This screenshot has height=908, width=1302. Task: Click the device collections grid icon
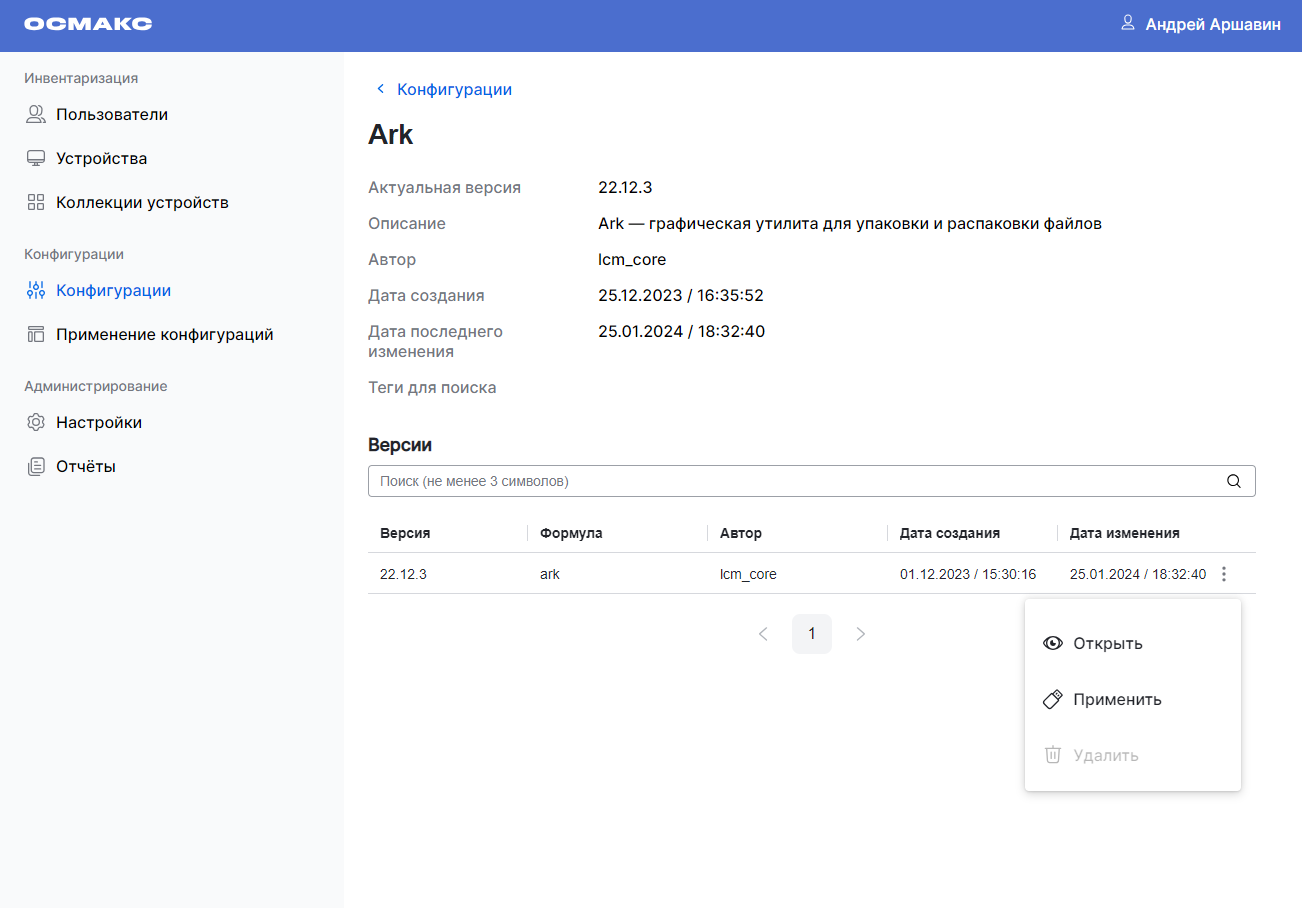coord(36,202)
